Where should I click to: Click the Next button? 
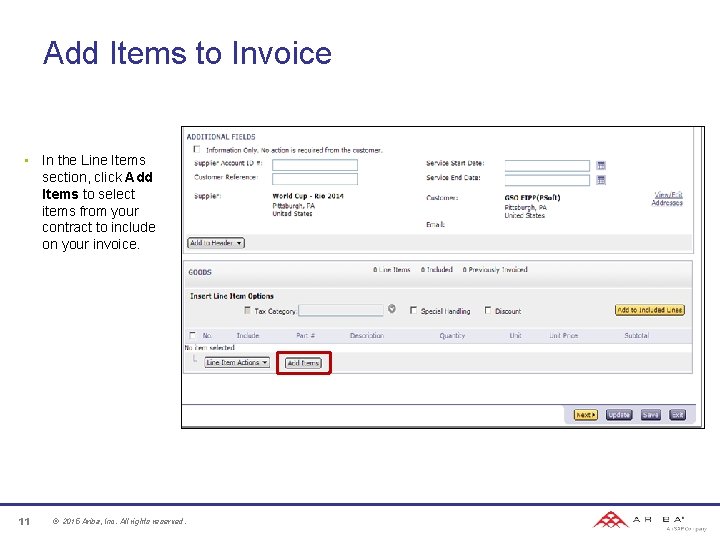pyautogui.click(x=585, y=415)
